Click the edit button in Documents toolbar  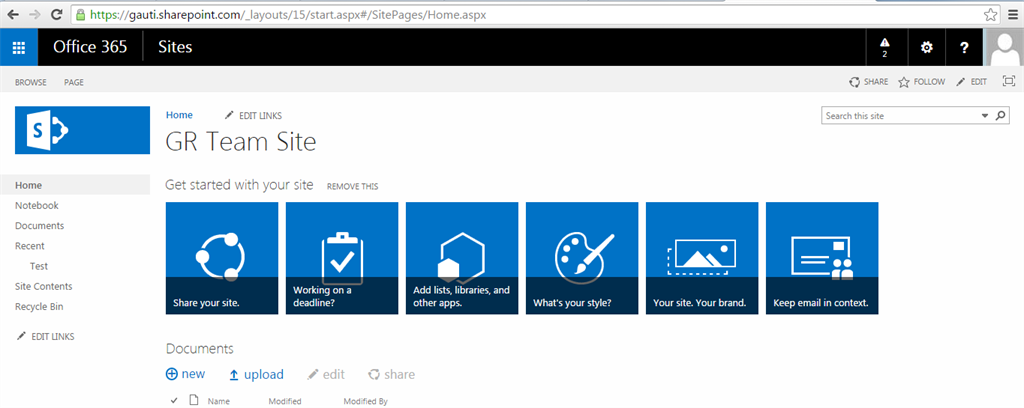326,375
